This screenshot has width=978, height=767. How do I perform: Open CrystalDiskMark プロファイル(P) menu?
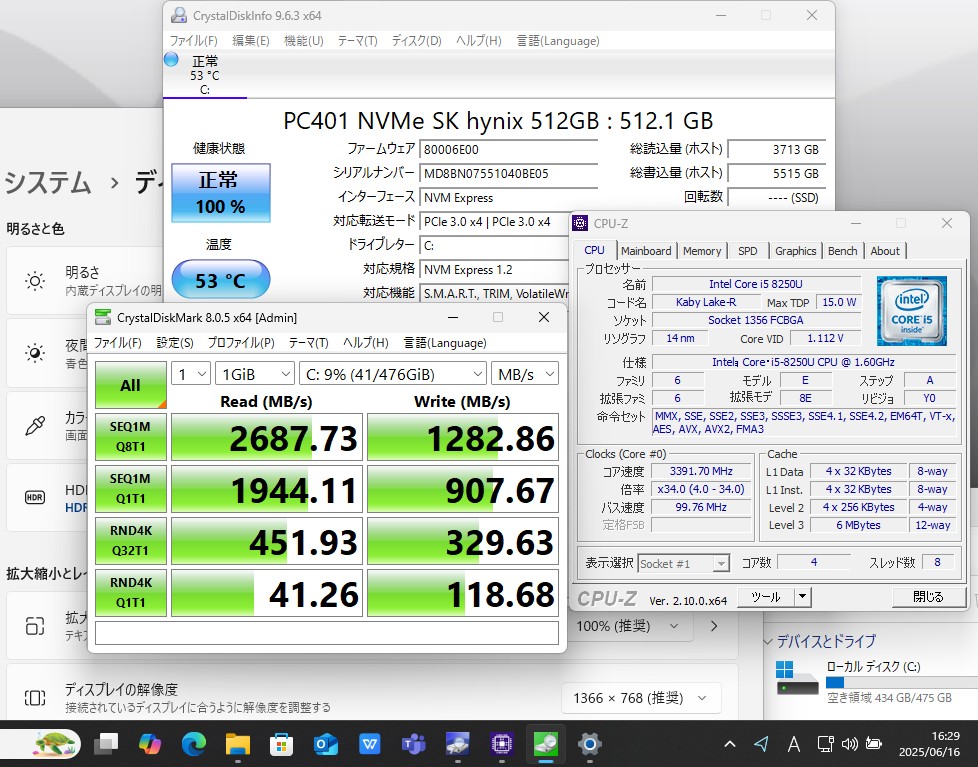coord(241,343)
